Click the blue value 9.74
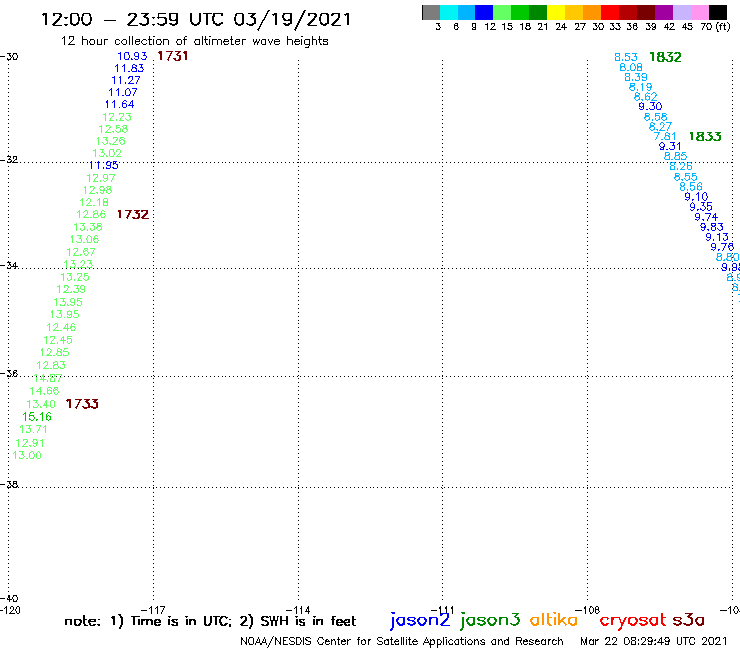 (706, 217)
